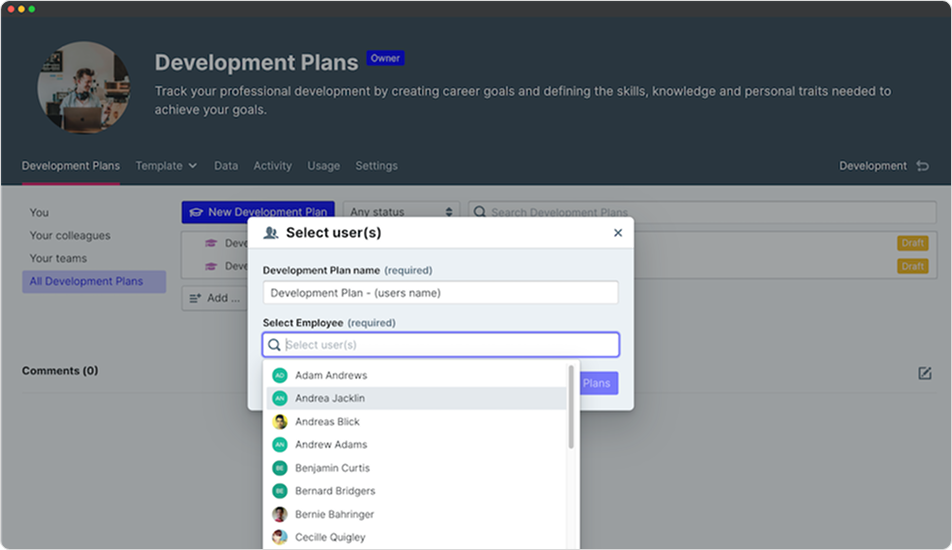The height and width of the screenshot is (550, 952).
Task: Click the New Development Plan button
Action: click(257, 212)
